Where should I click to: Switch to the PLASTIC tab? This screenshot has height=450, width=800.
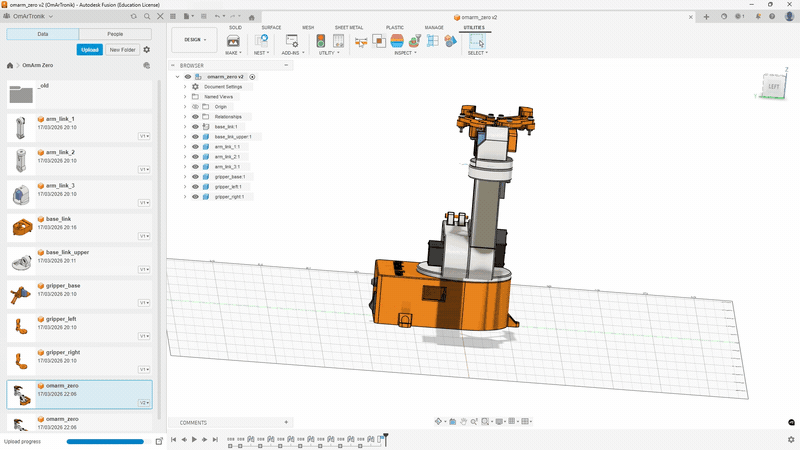[395, 28]
